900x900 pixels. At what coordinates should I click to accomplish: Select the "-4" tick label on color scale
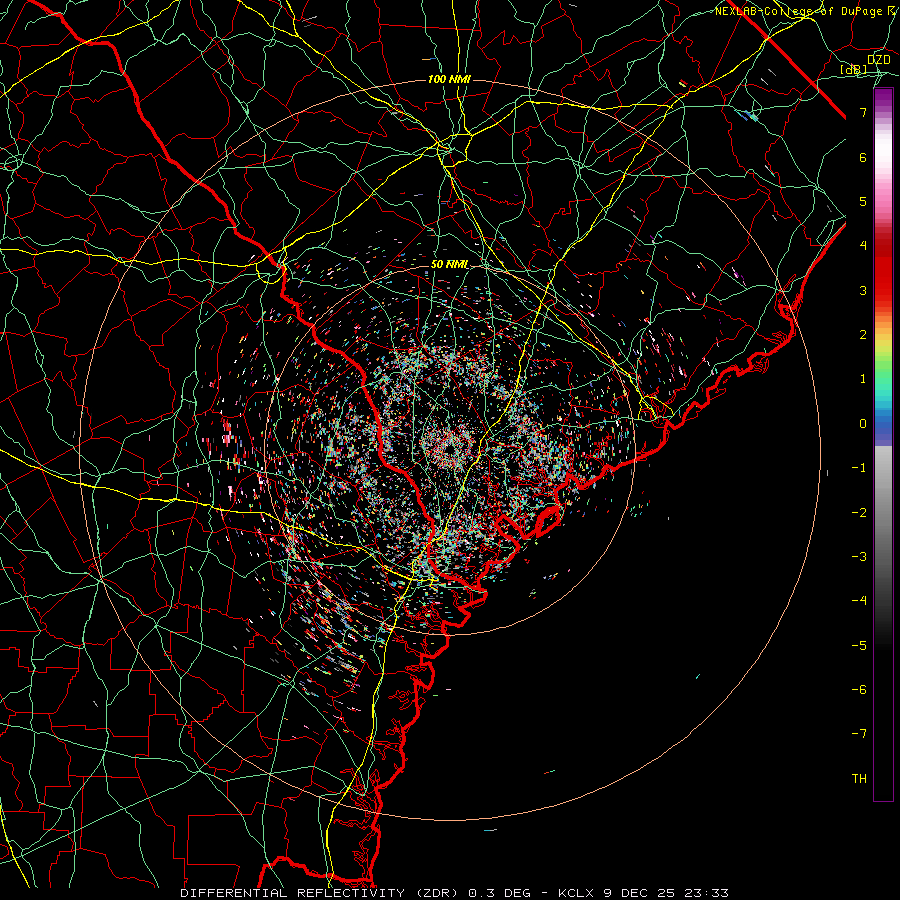pos(859,601)
